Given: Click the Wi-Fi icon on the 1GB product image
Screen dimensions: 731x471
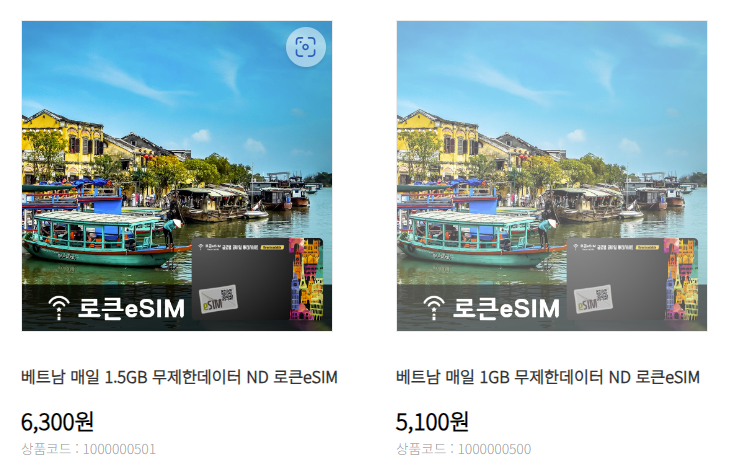Looking at the screenshot, I should click(434, 308).
